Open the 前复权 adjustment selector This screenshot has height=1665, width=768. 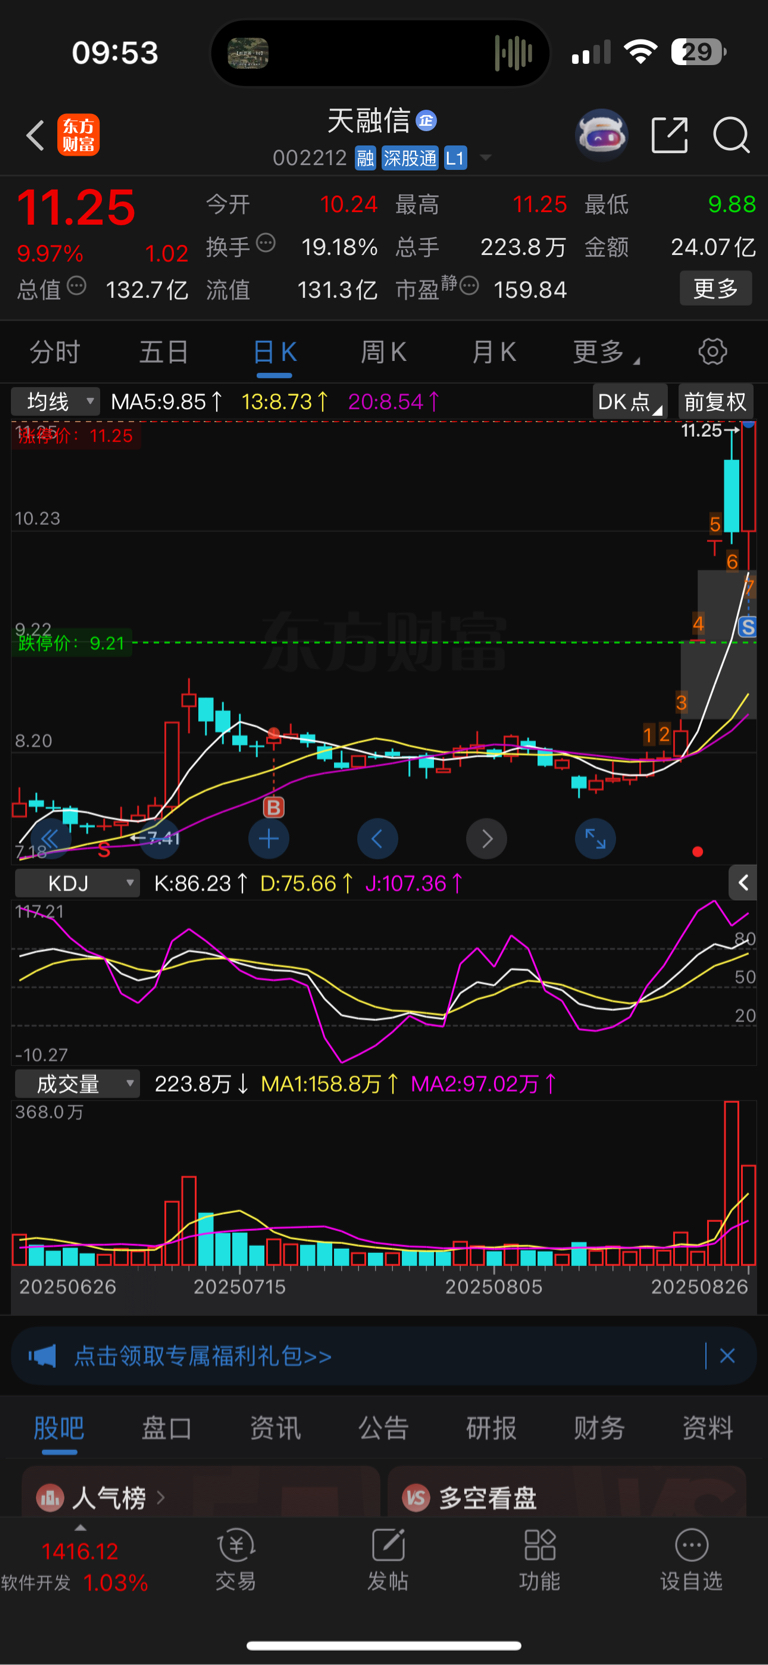[x=715, y=402]
